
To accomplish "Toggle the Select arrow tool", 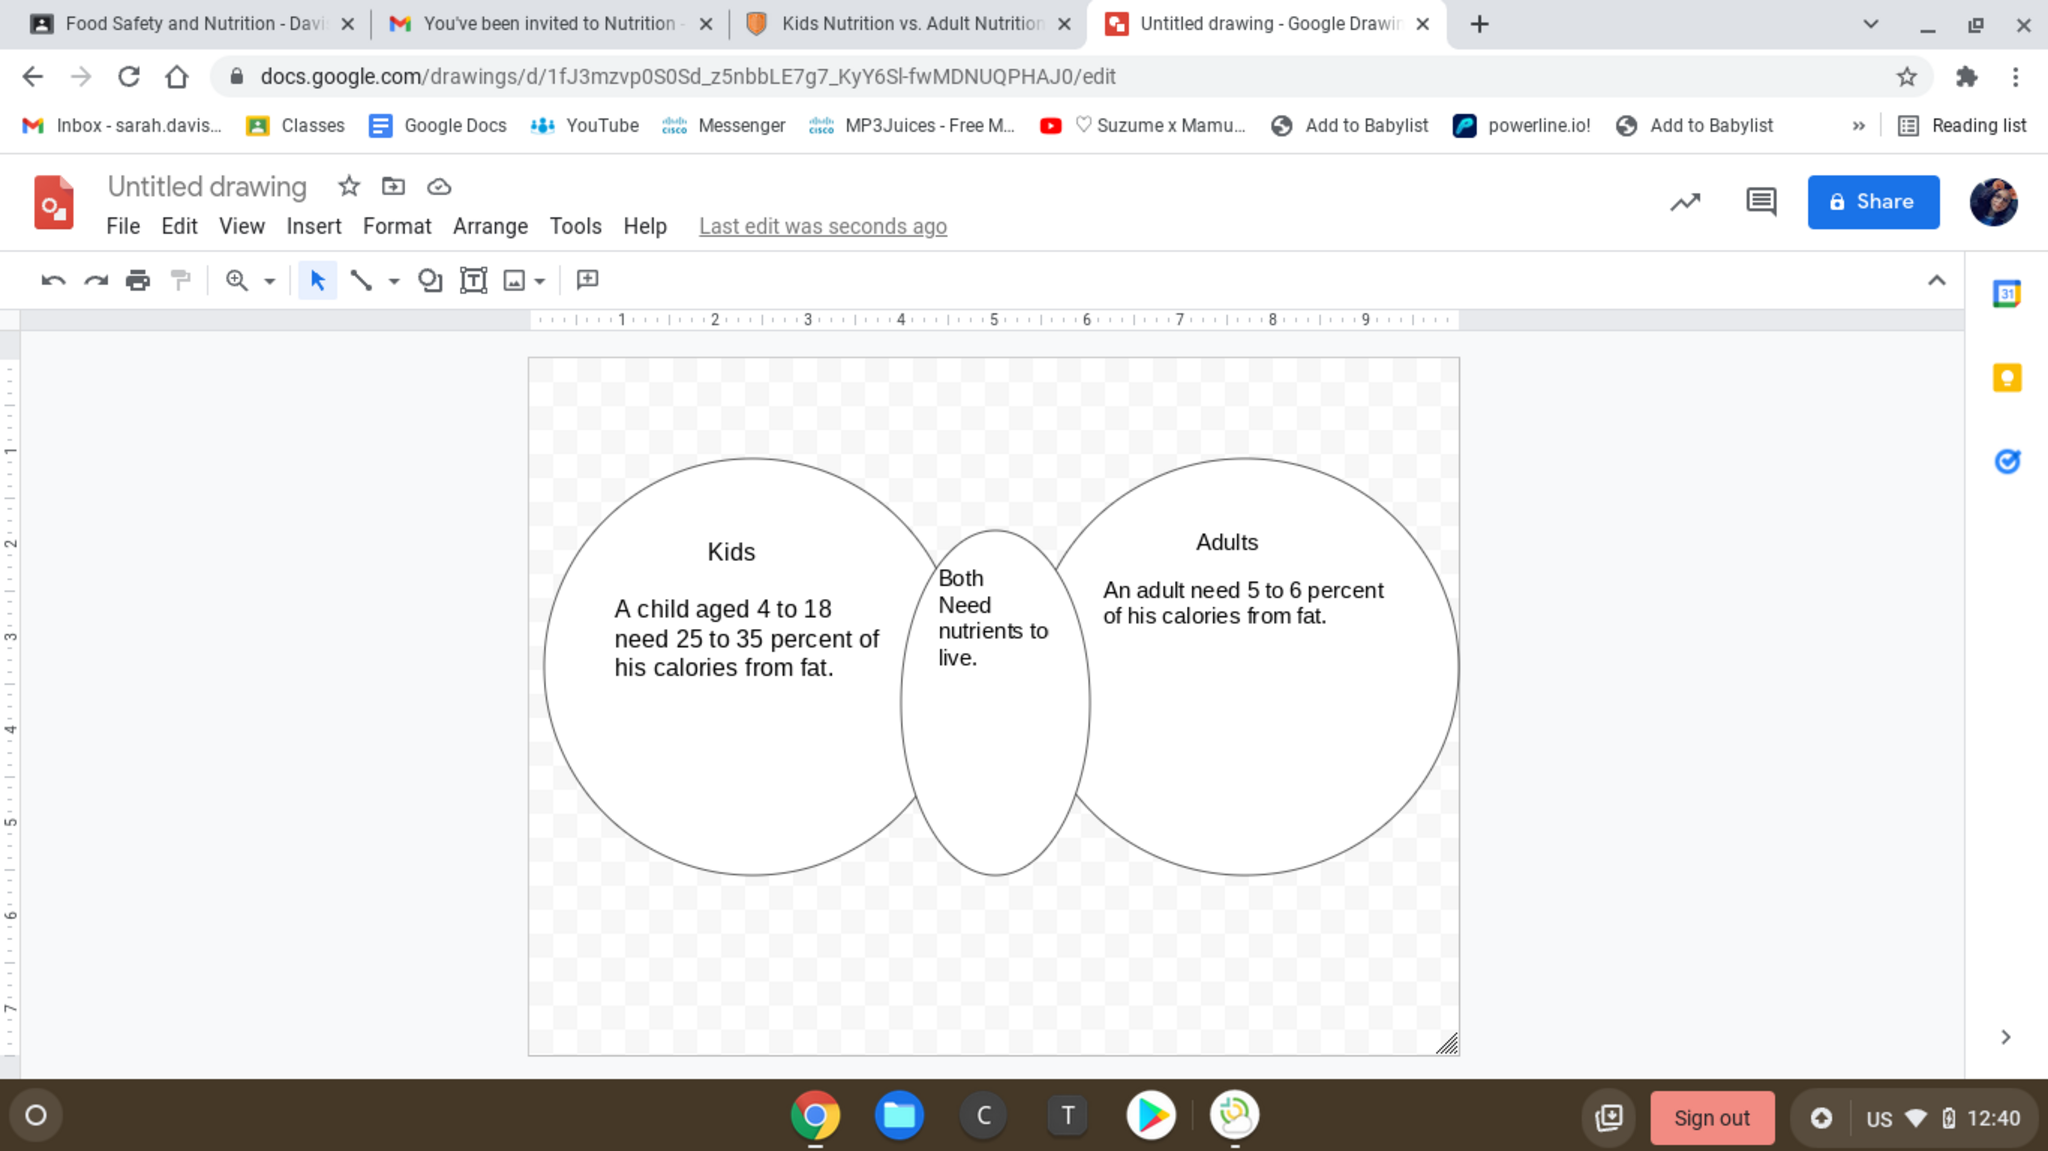I will (317, 281).
